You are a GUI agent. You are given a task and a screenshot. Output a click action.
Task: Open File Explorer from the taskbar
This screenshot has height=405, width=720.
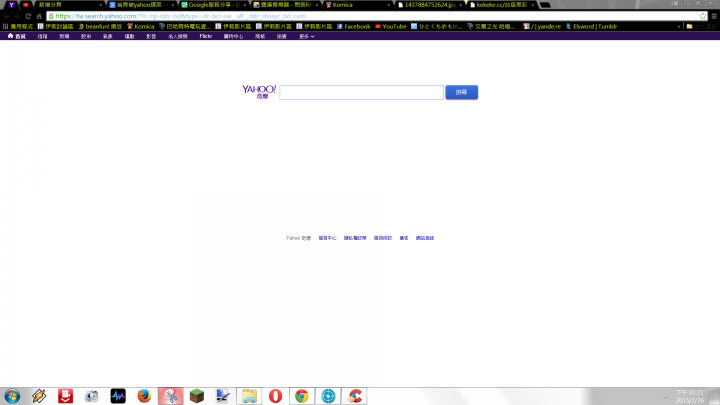coord(249,396)
